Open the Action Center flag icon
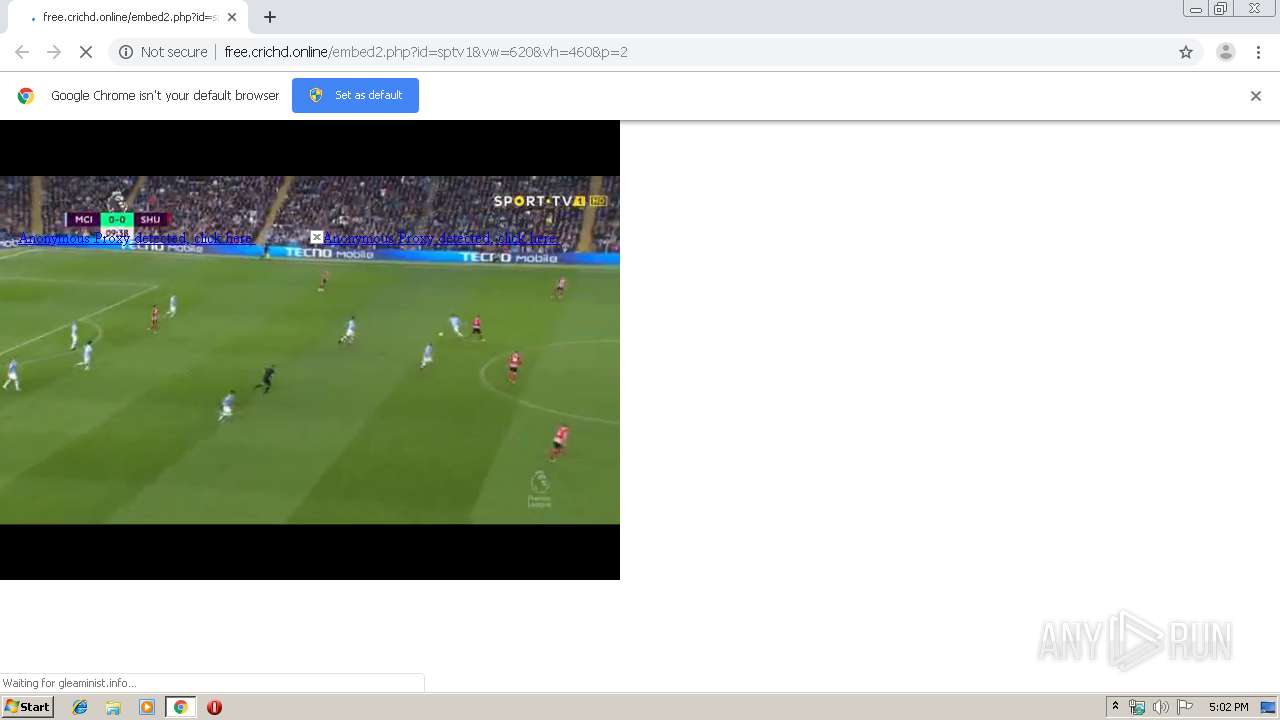 [x=1185, y=707]
